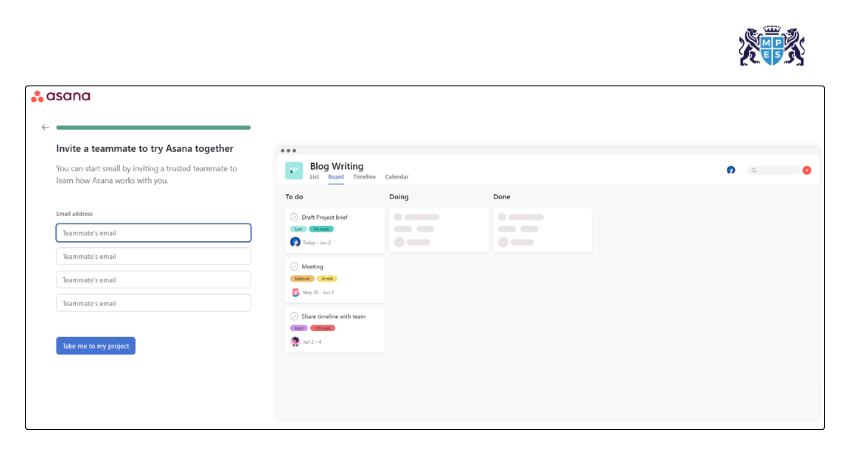The width and height of the screenshot is (850, 450).
Task: Mark Draft Project brief as complete
Action: click(x=294, y=217)
